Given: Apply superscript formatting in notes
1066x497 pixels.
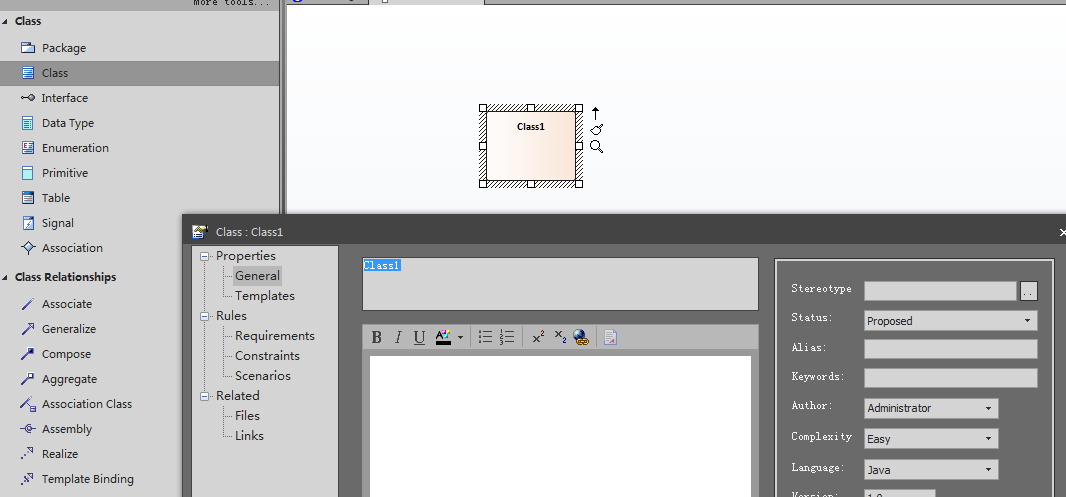Looking at the screenshot, I should 538,337.
